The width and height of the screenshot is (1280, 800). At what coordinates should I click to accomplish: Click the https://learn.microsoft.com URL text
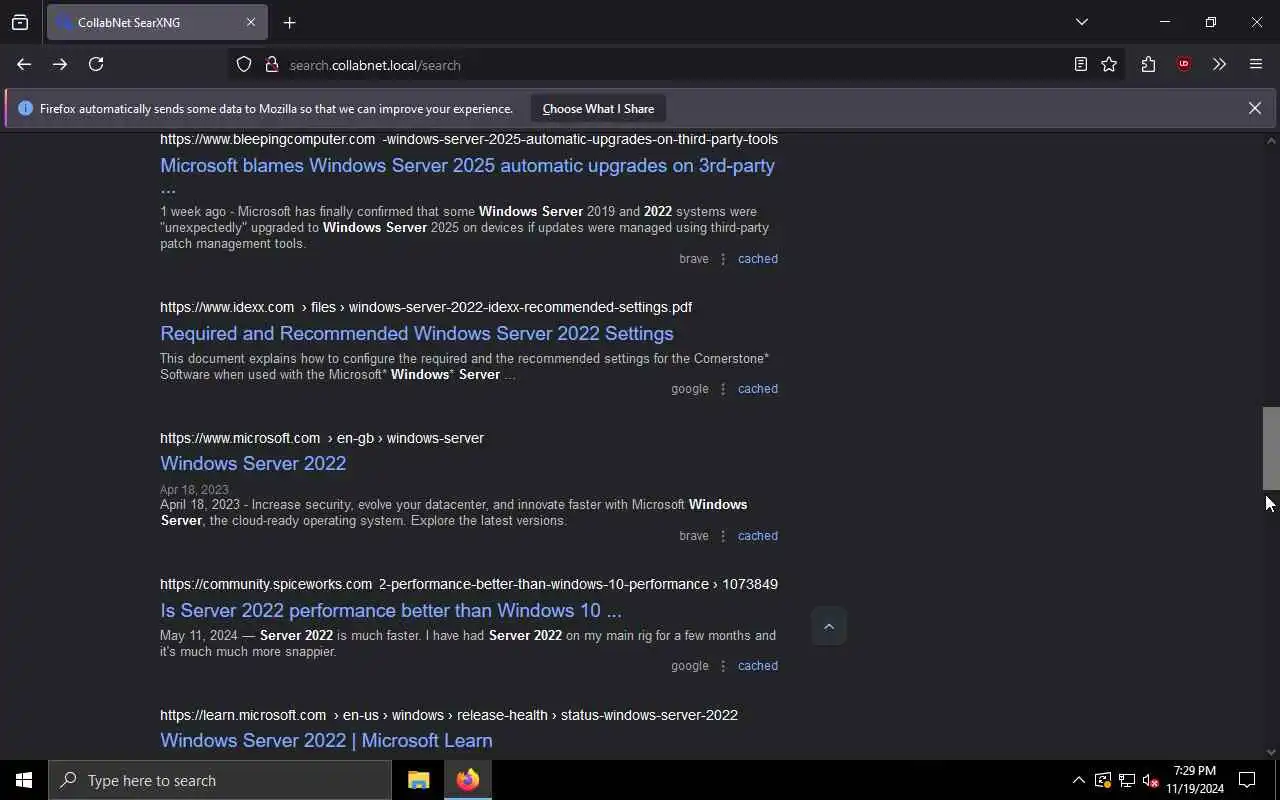point(243,715)
